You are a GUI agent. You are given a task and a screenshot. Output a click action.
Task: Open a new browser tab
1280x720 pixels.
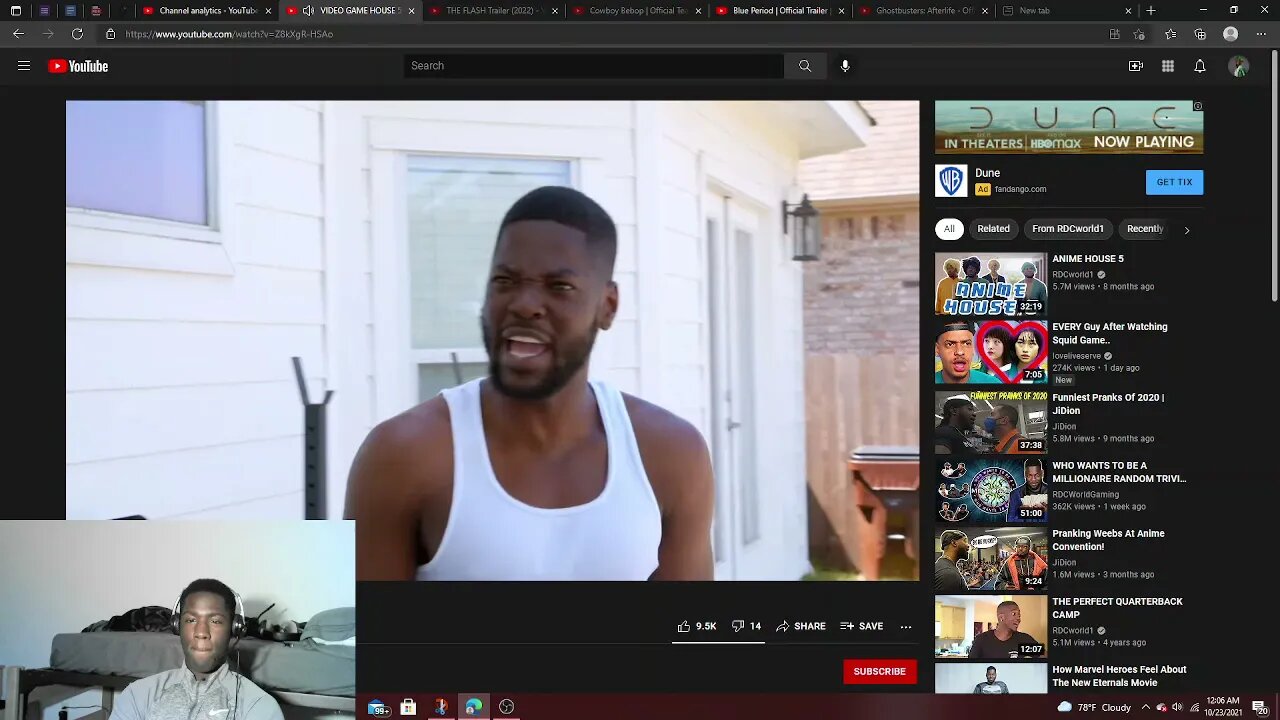pos(1151,11)
